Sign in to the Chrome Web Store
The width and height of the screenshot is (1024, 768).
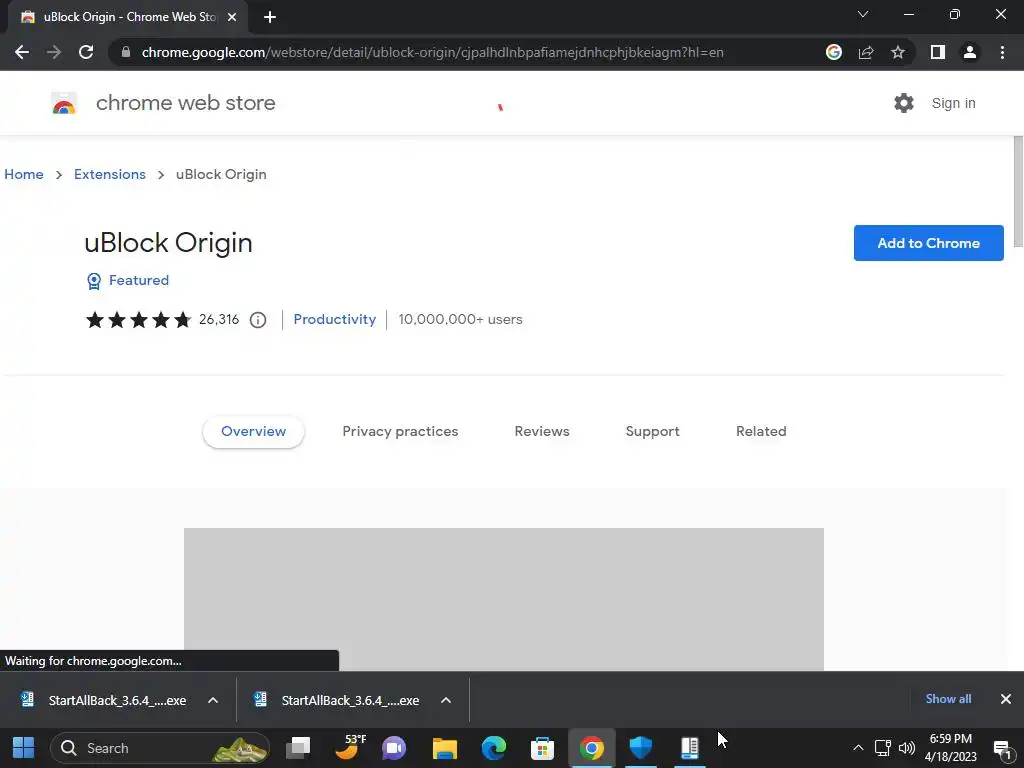[953, 103]
